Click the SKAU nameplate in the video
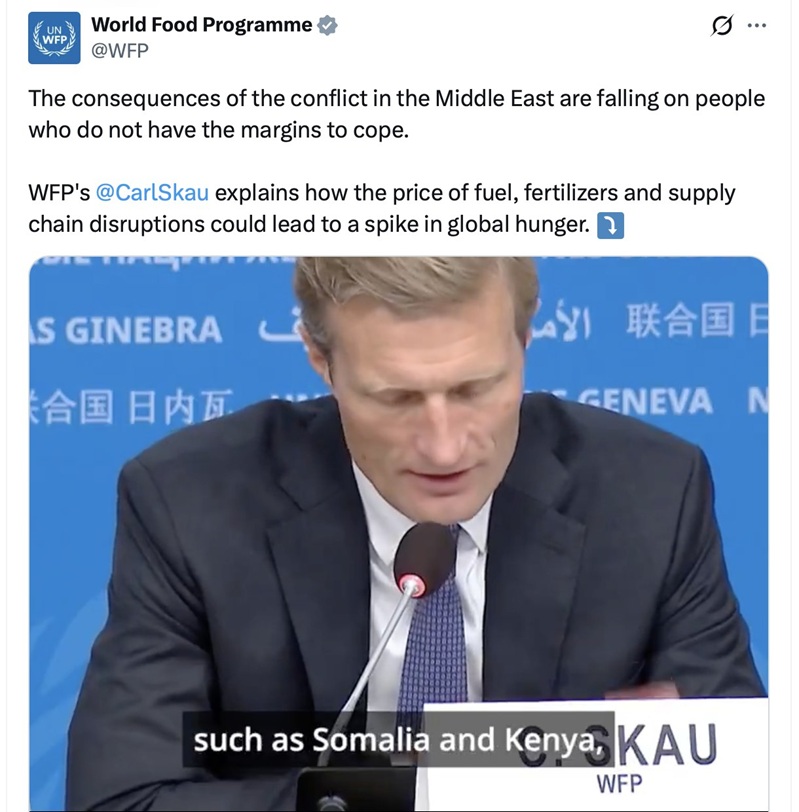799x812 pixels. pyautogui.click(x=595, y=753)
